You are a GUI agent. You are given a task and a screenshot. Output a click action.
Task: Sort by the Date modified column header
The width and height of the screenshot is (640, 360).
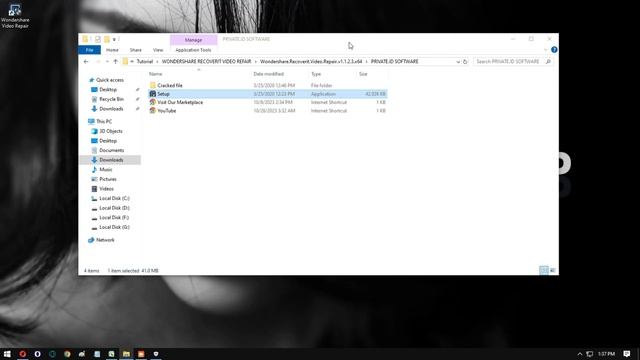(x=268, y=74)
